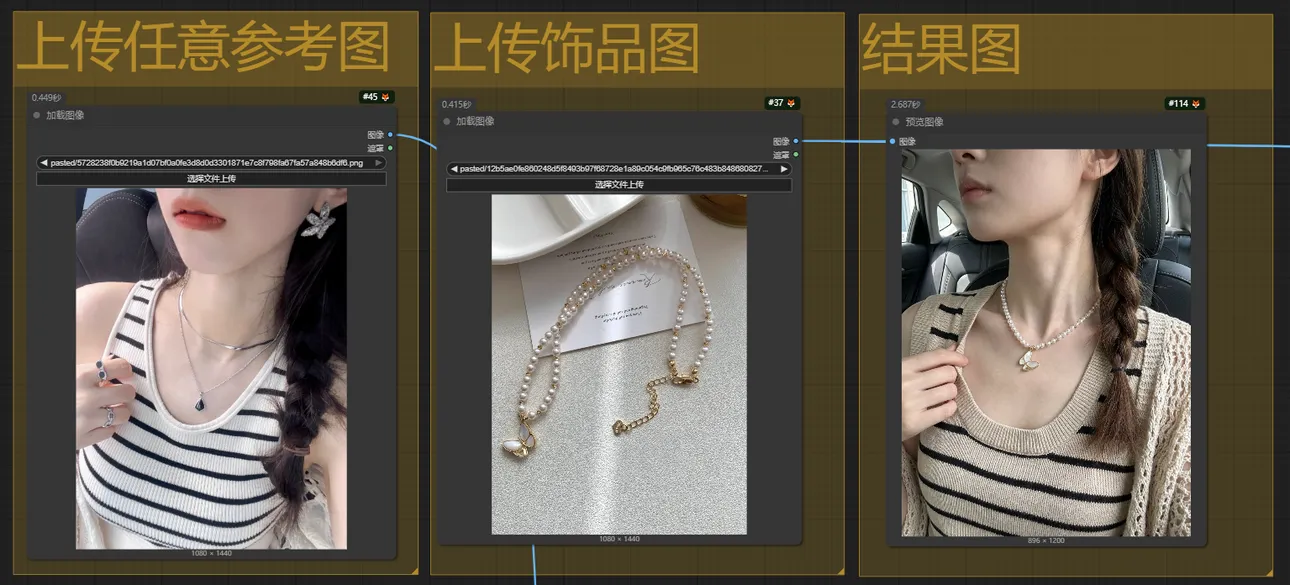Select previous image file in node #45

[x=44, y=162]
